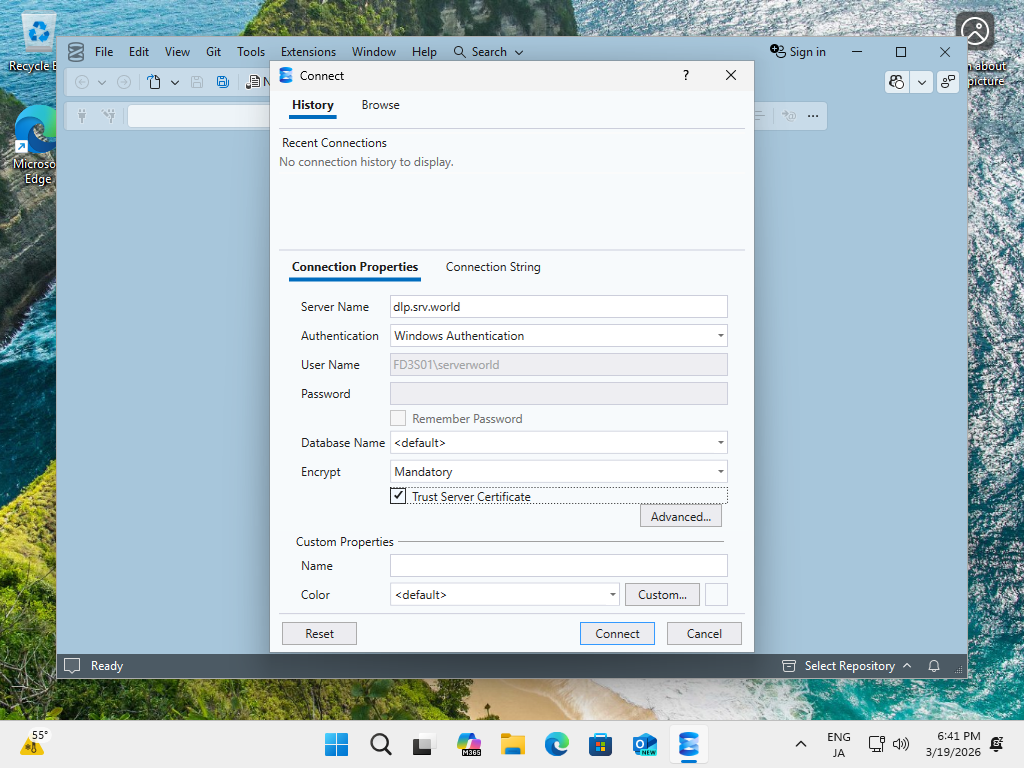This screenshot has width=1024, height=768.
Task: Switch to the History tab
Action: point(313,105)
